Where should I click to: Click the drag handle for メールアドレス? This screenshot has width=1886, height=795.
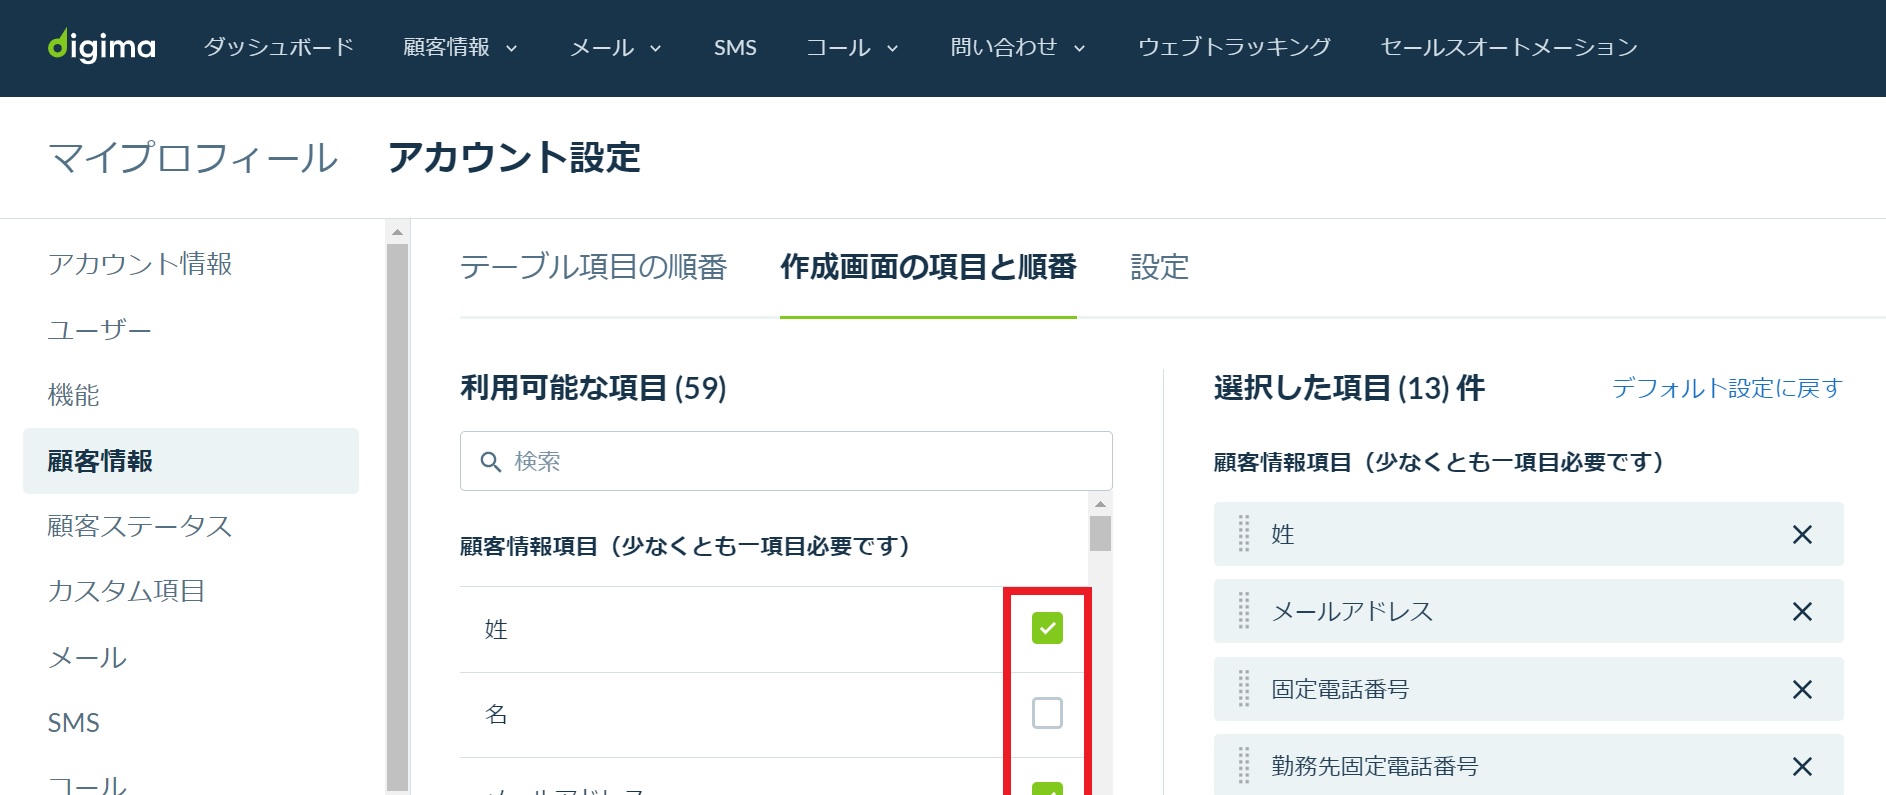pos(1244,611)
